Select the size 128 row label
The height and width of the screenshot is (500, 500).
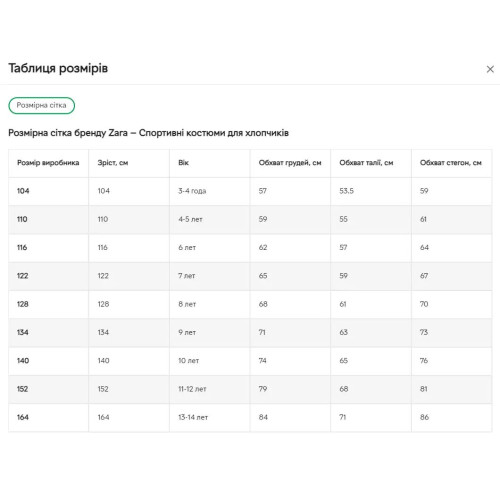(x=23, y=304)
